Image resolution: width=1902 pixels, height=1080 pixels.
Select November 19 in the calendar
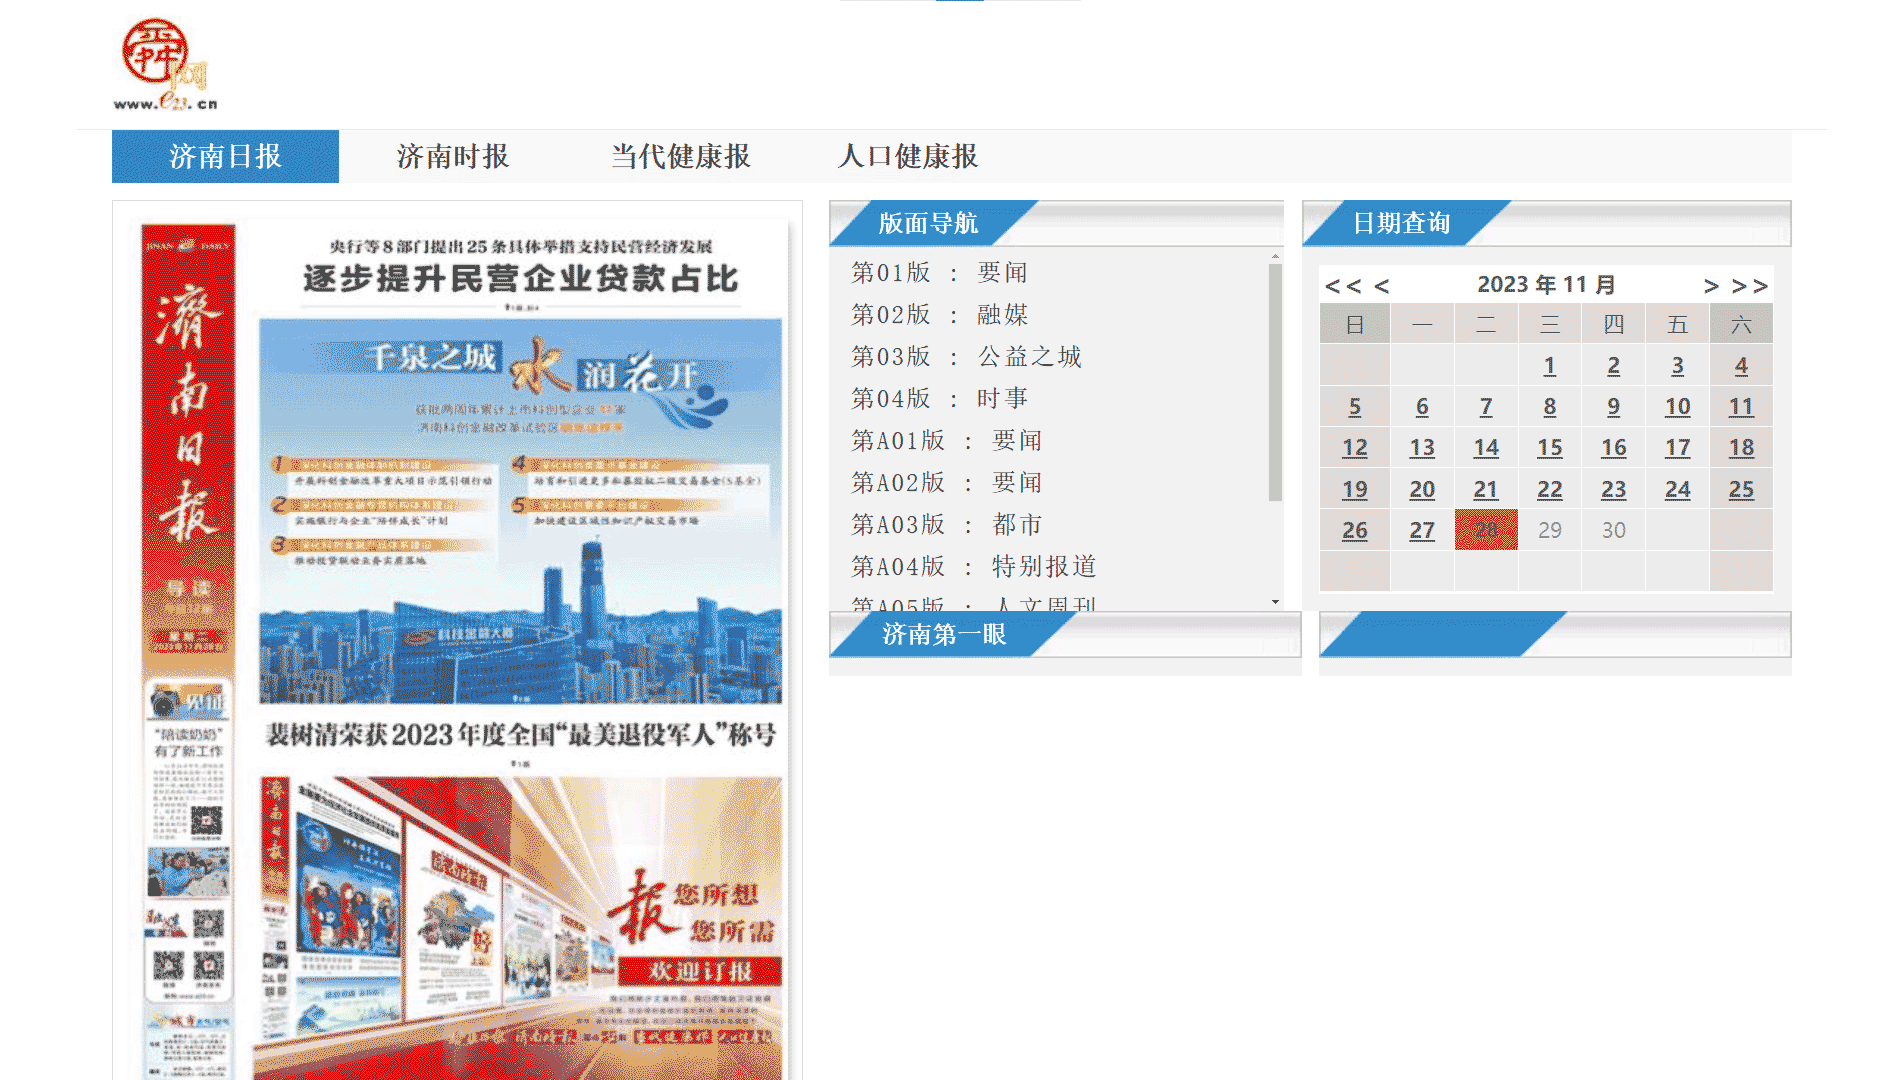coord(1355,490)
